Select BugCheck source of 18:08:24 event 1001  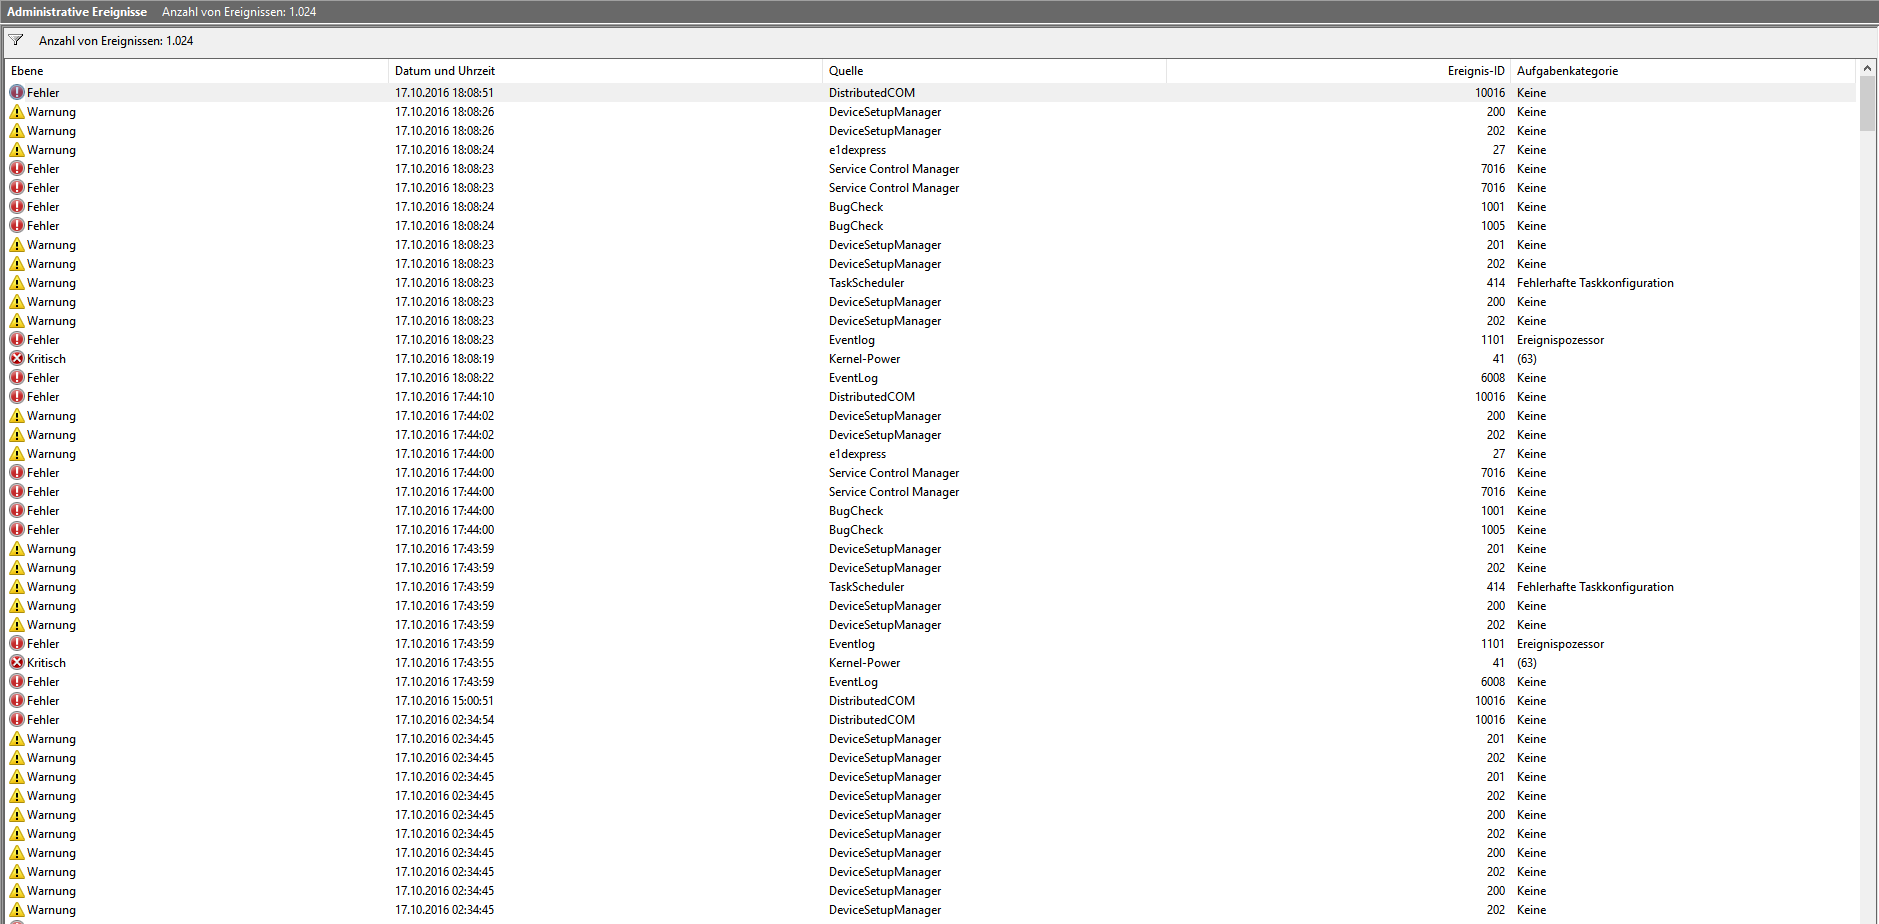coord(856,206)
